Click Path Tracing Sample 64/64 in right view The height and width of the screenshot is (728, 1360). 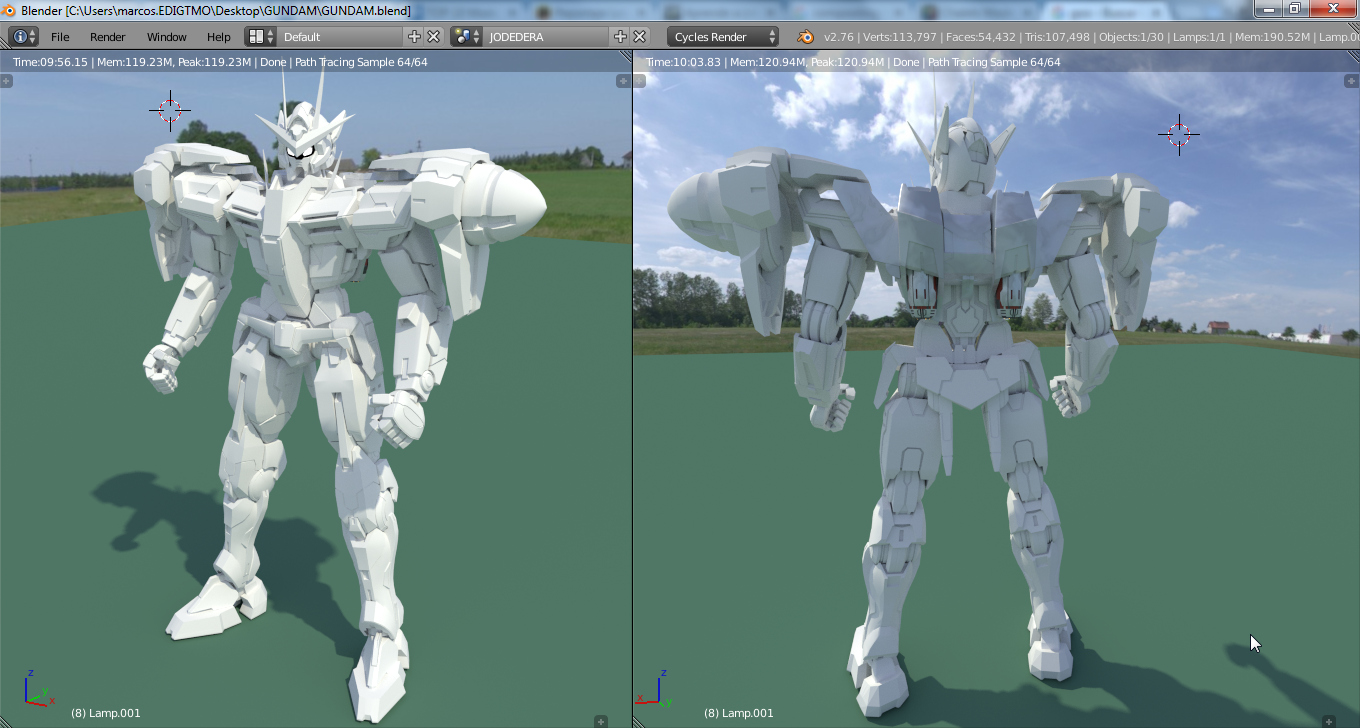click(994, 62)
